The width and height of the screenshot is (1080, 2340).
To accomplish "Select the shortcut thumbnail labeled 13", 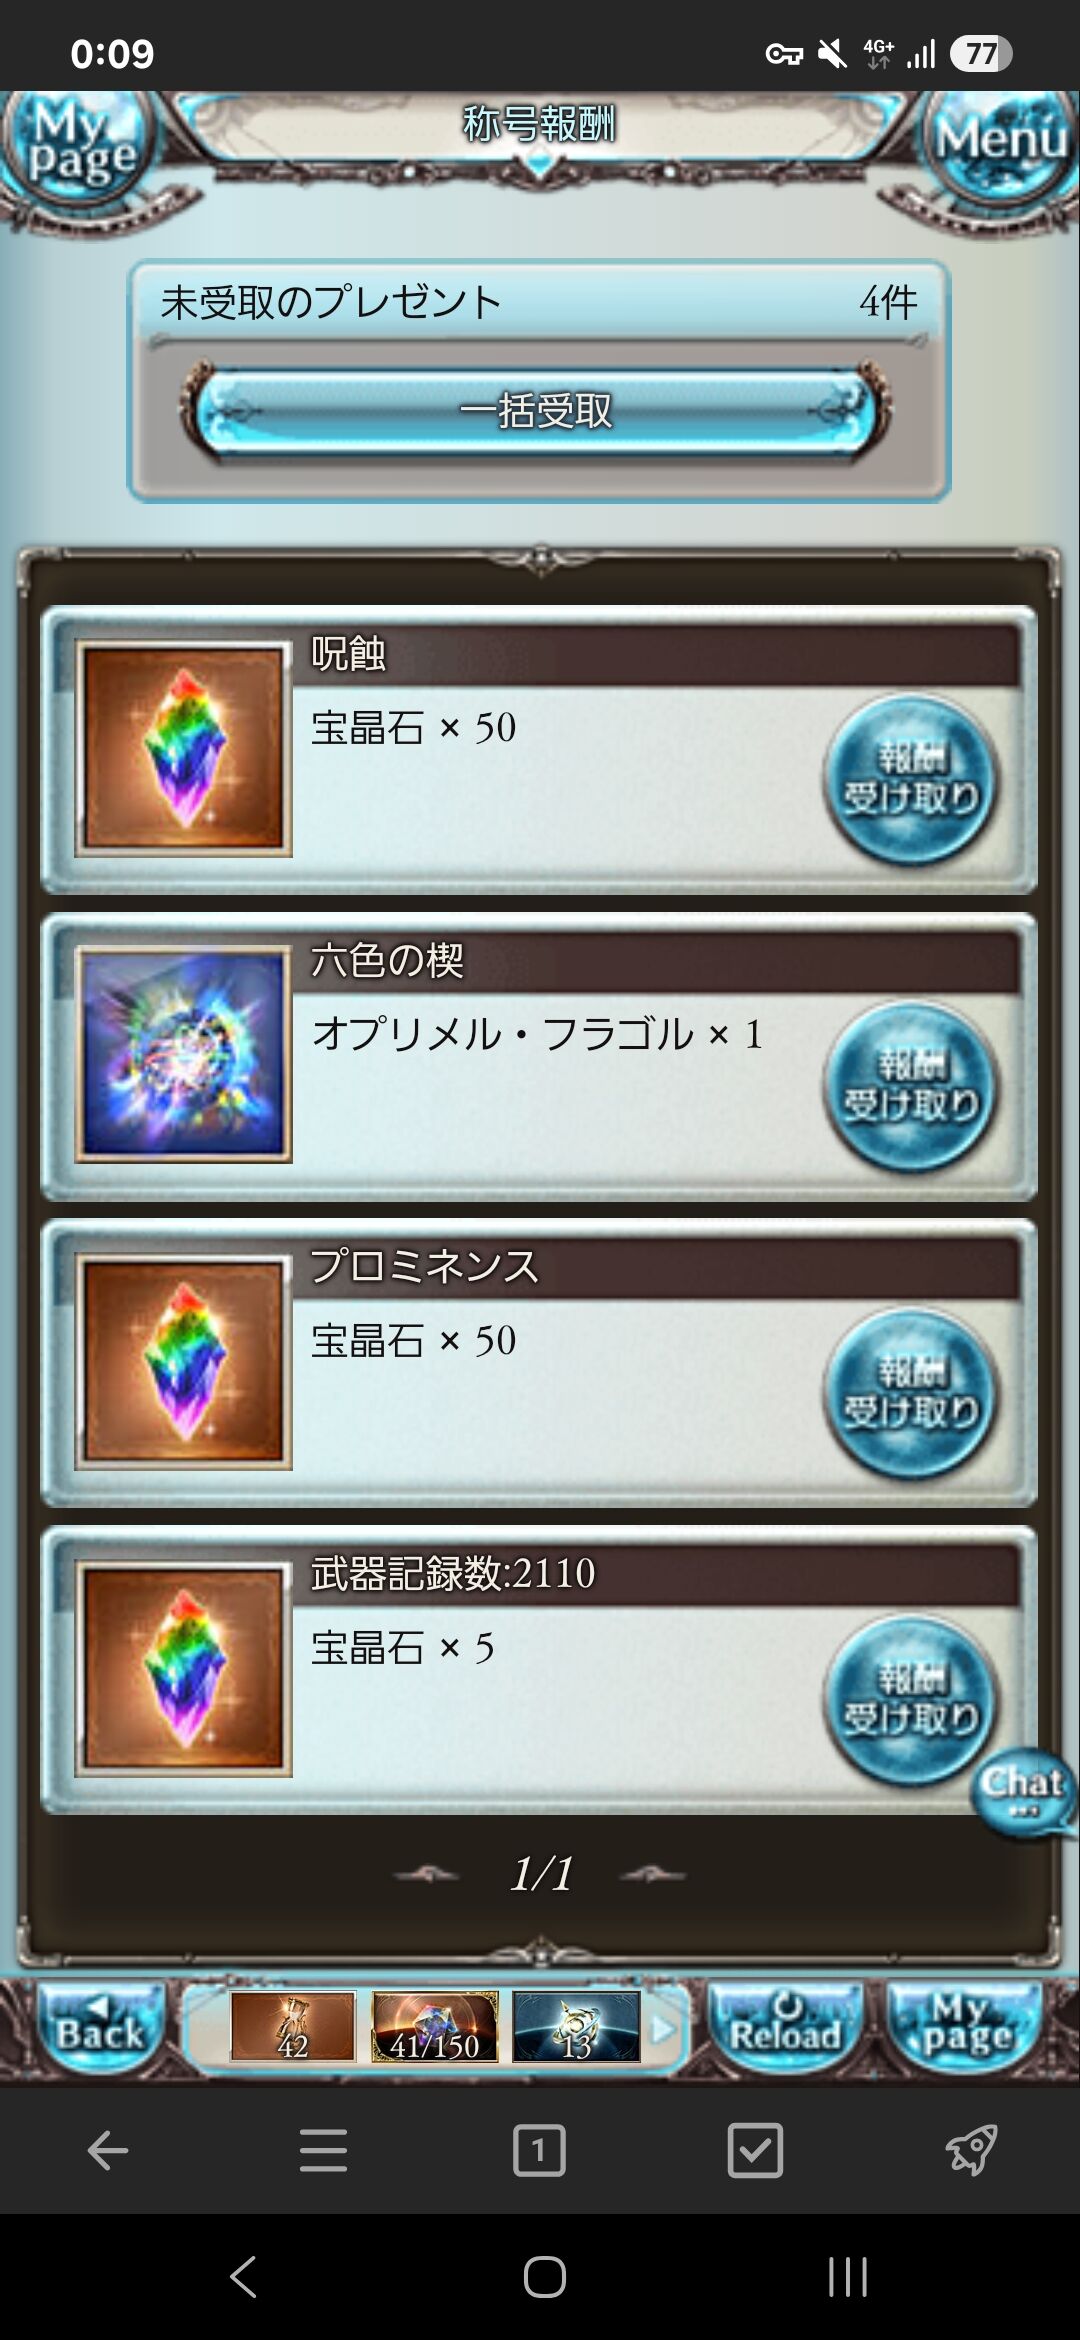I will (576, 2027).
